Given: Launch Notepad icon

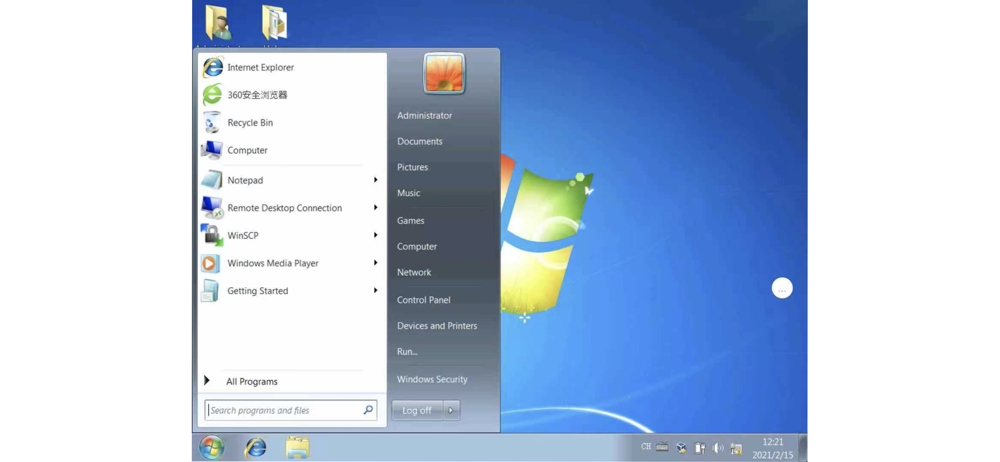Looking at the screenshot, I should [212, 181].
